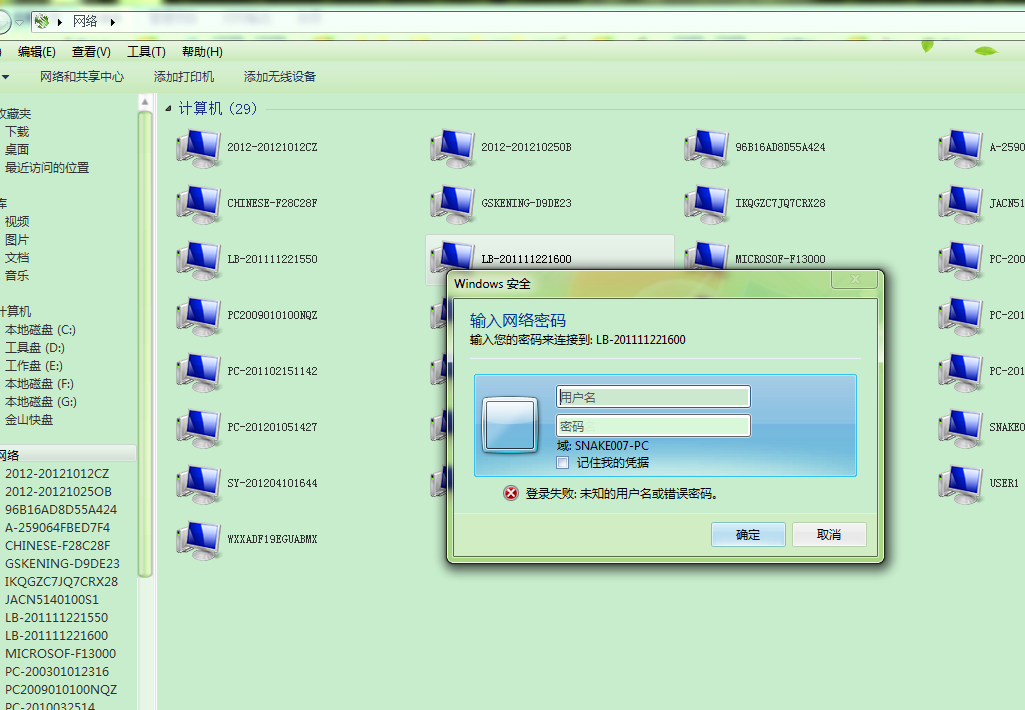Select PC2009010100NQZ in the sidebar network list

point(61,690)
